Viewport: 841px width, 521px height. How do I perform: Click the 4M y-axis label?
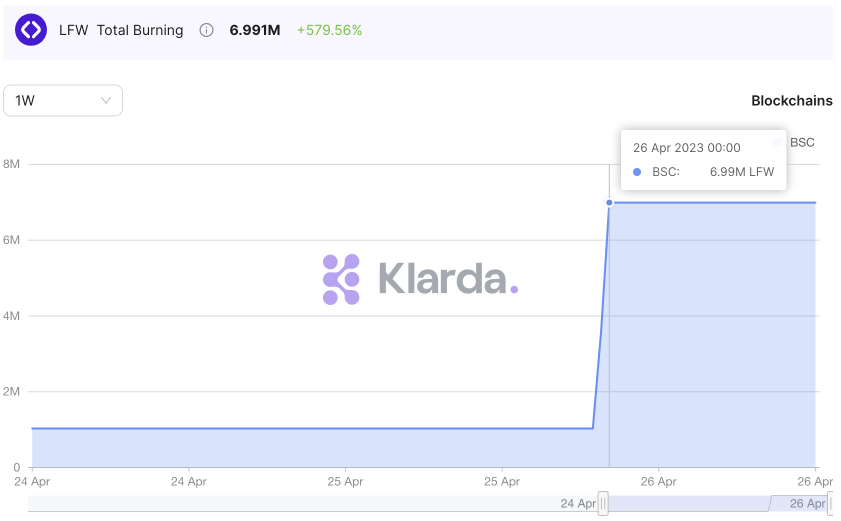[x=11, y=316]
